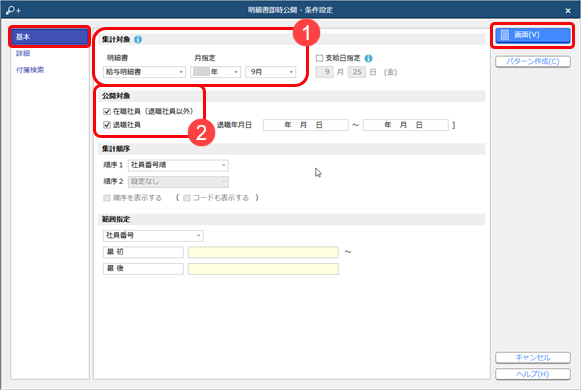
Task: Click the キャンセル button
Action: pos(533,357)
